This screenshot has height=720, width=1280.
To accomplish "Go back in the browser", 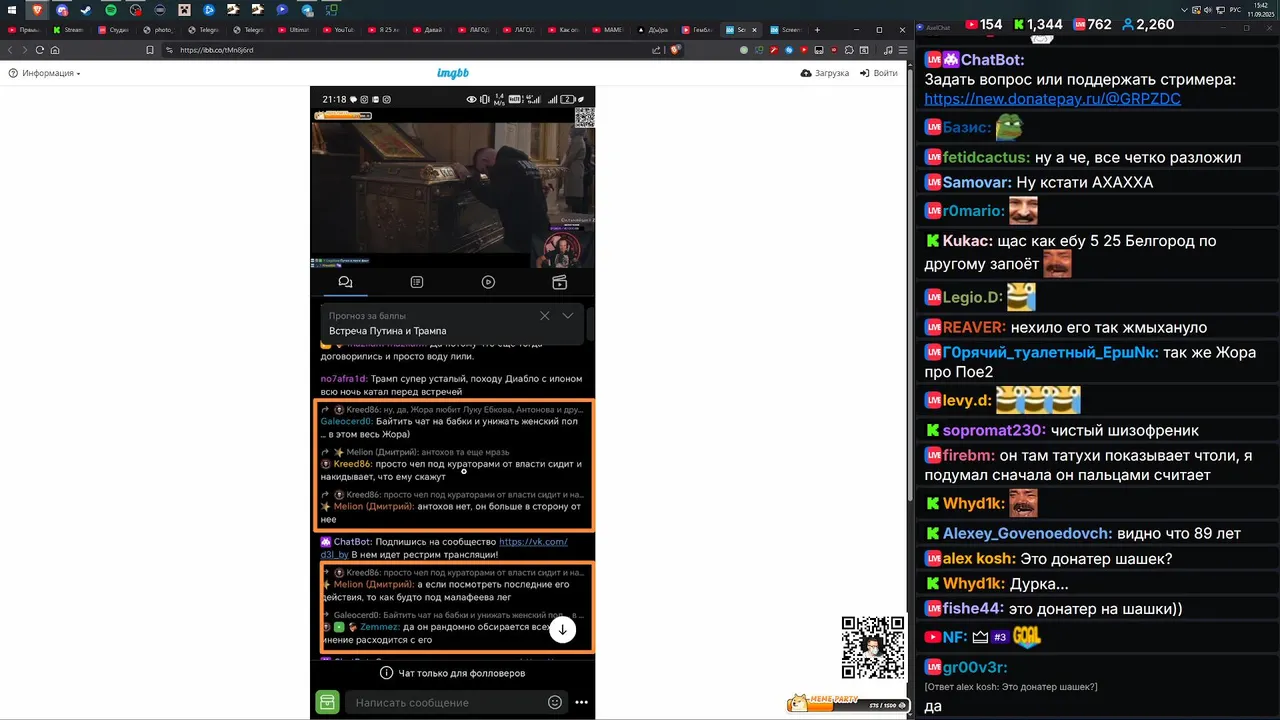I will [11, 50].
